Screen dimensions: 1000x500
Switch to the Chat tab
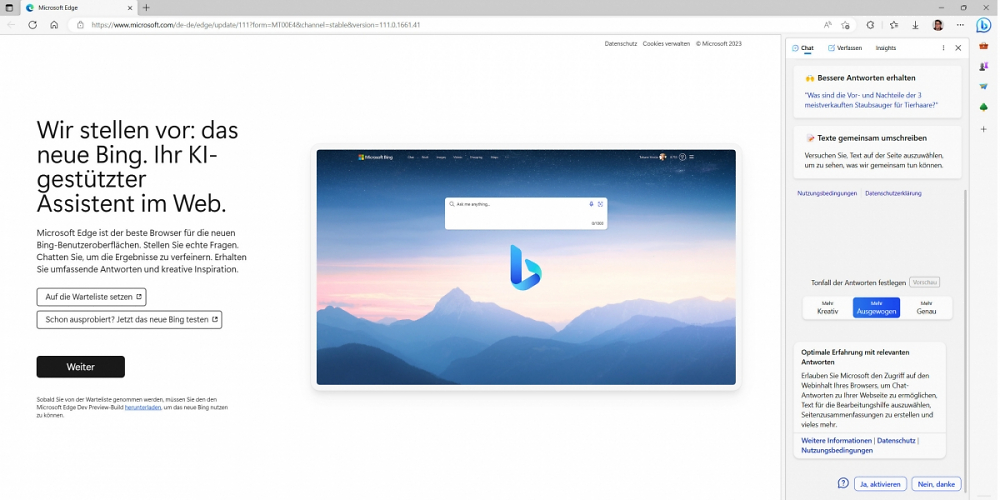tap(803, 48)
